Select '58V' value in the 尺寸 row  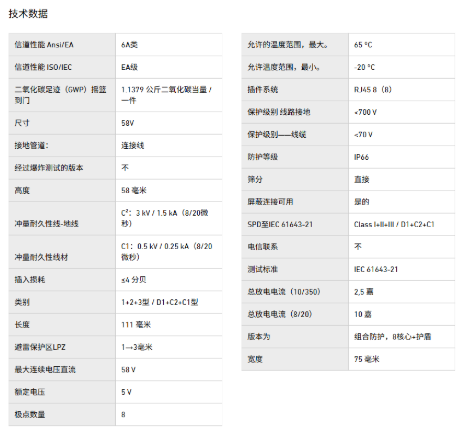(169, 123)
